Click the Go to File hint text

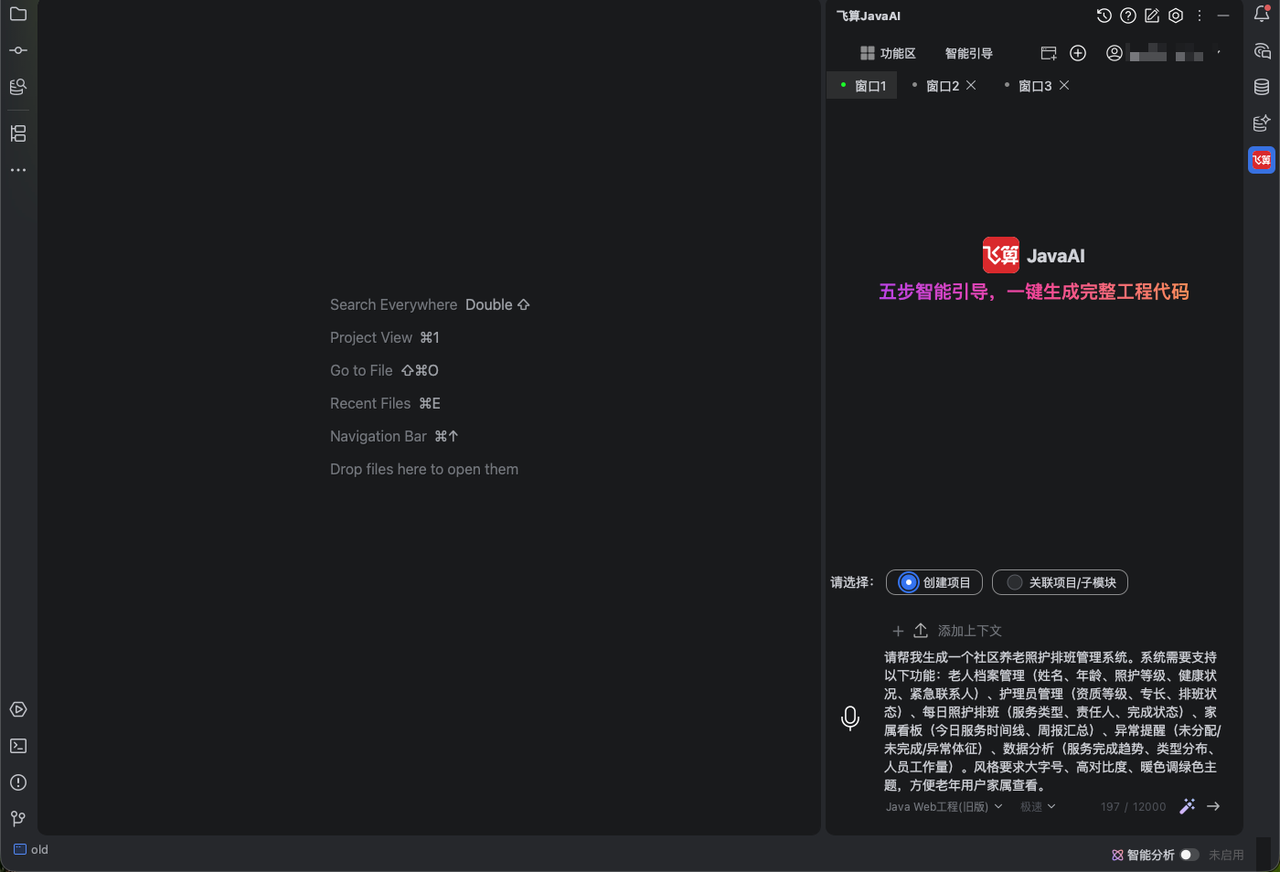pyautogui.click(x=361, y=371)
